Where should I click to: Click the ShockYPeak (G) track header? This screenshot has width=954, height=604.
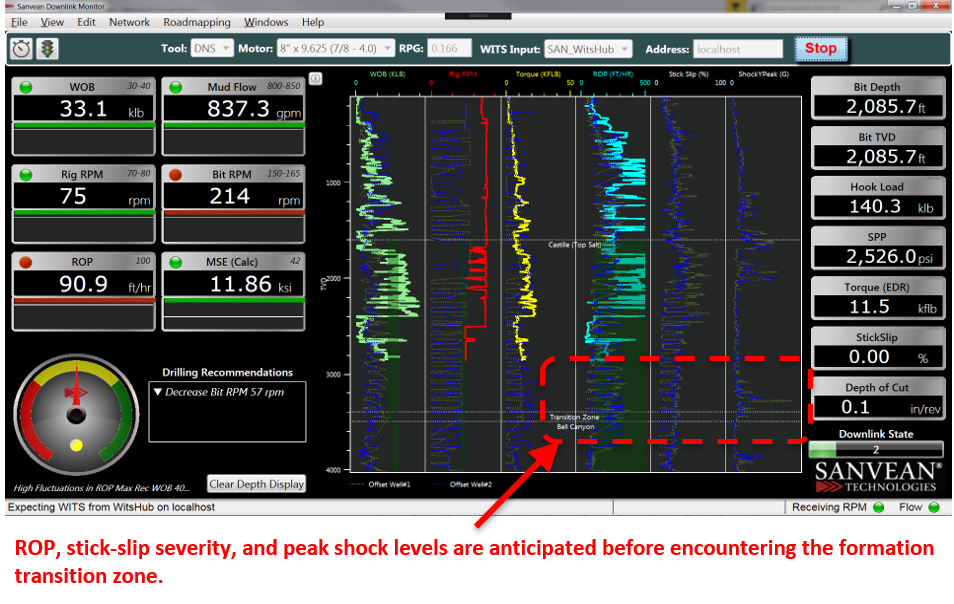pyautogui.click(x=764, y=74)
